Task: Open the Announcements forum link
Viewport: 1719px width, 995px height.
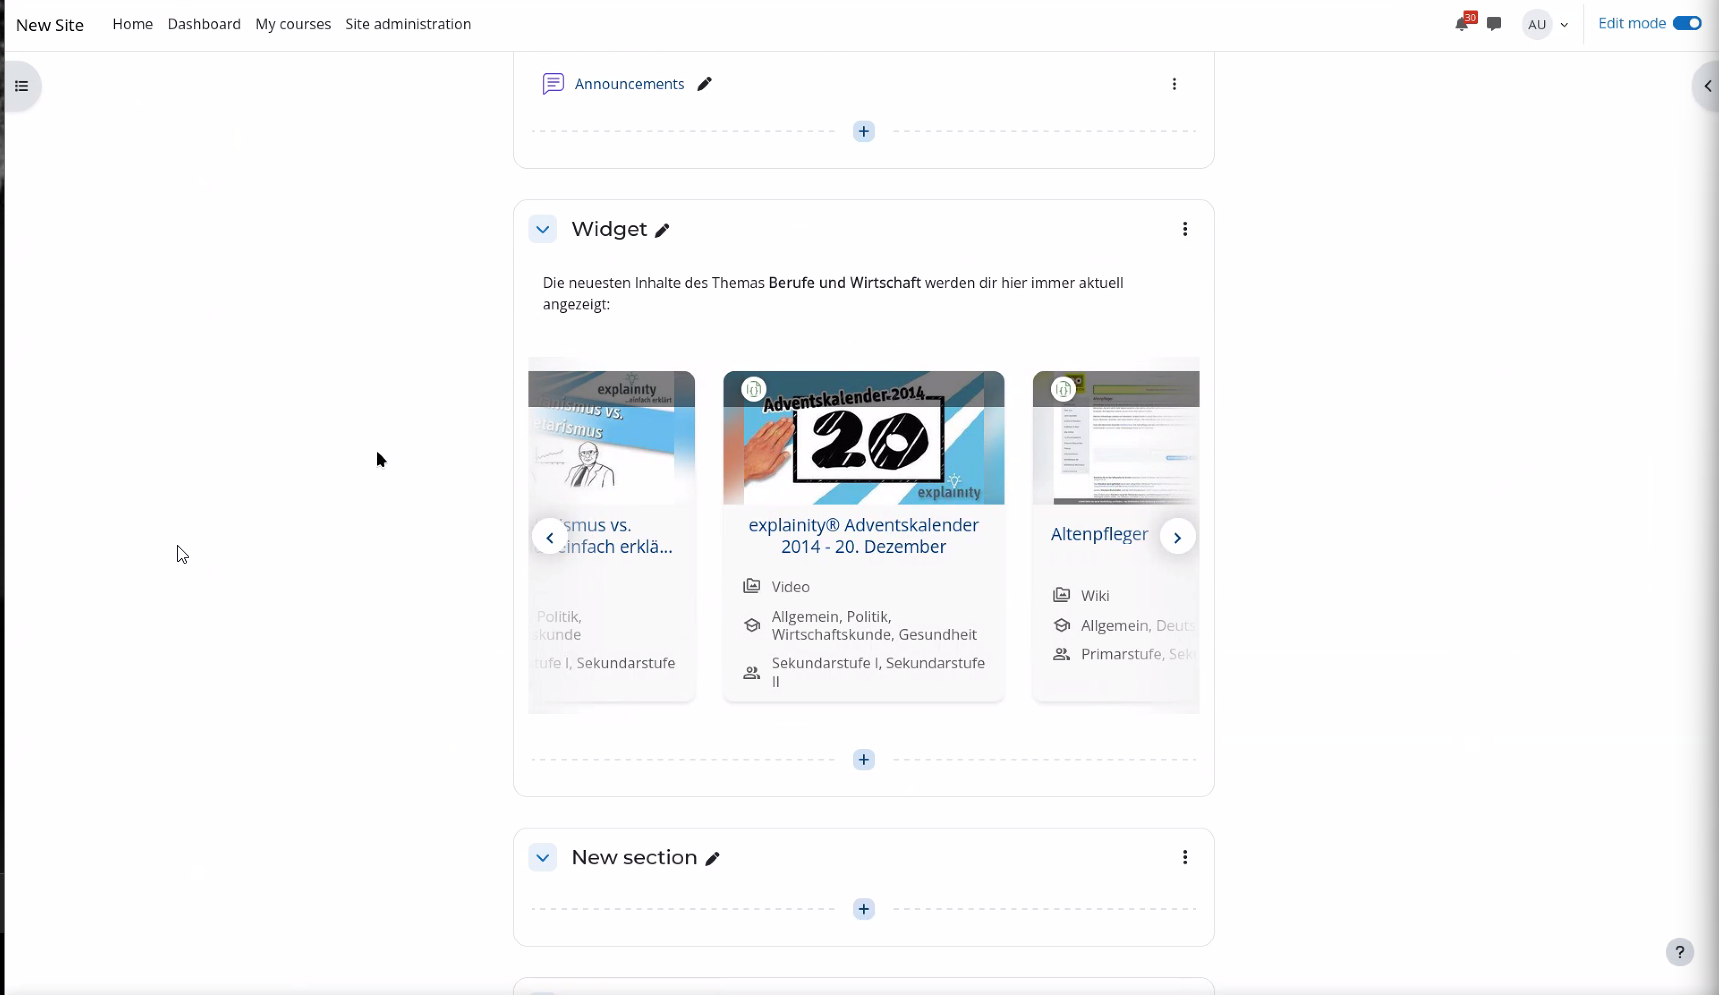Action: click(x=629, y=84)
